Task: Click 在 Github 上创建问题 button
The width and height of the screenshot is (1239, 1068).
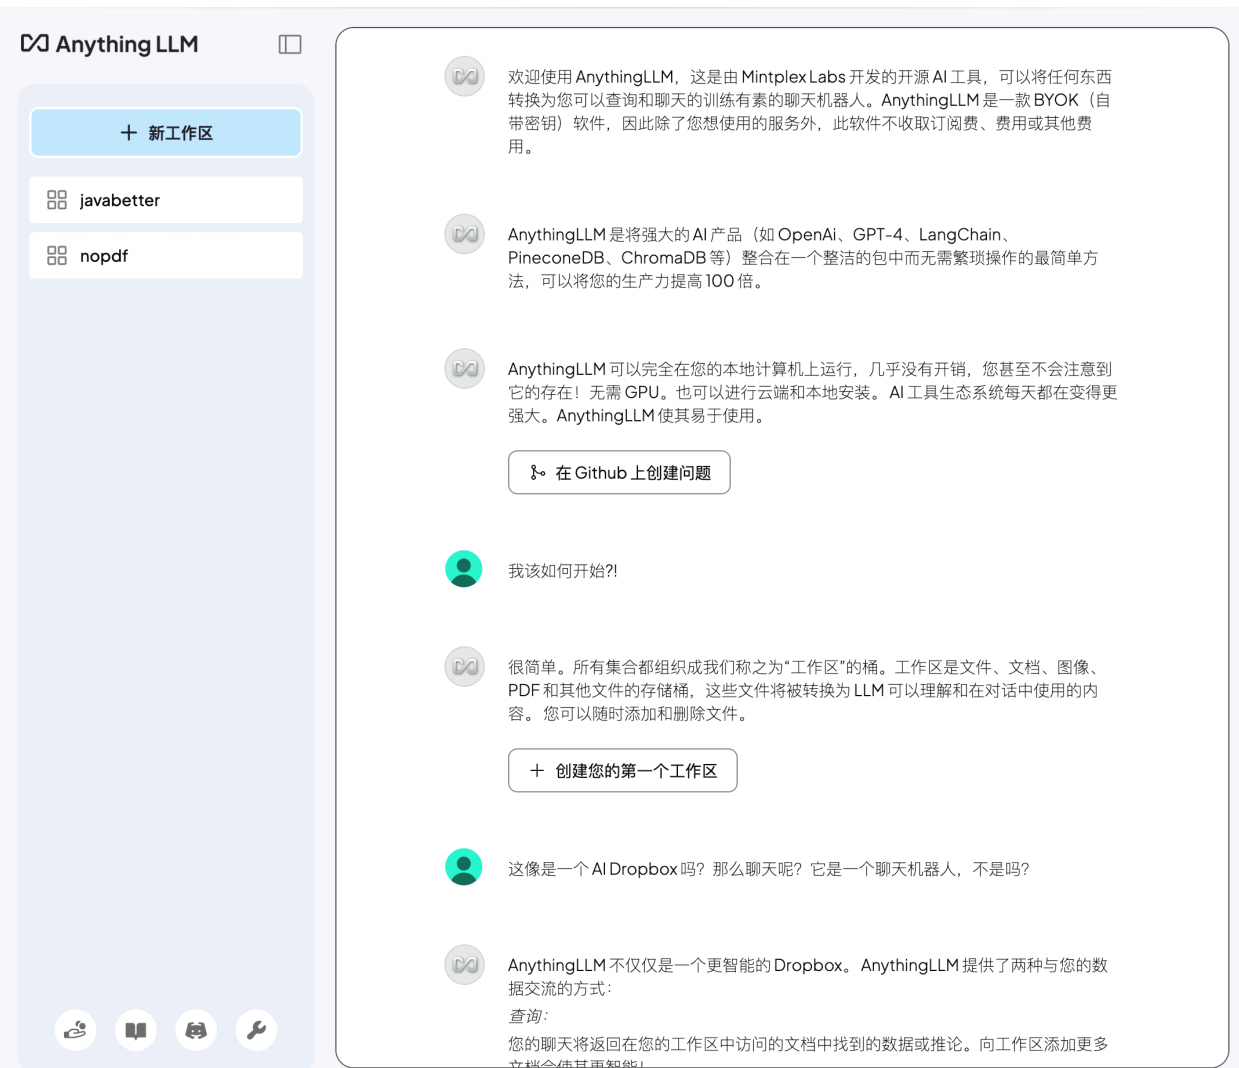Action: pyautogui.click(x=619, y=472)
